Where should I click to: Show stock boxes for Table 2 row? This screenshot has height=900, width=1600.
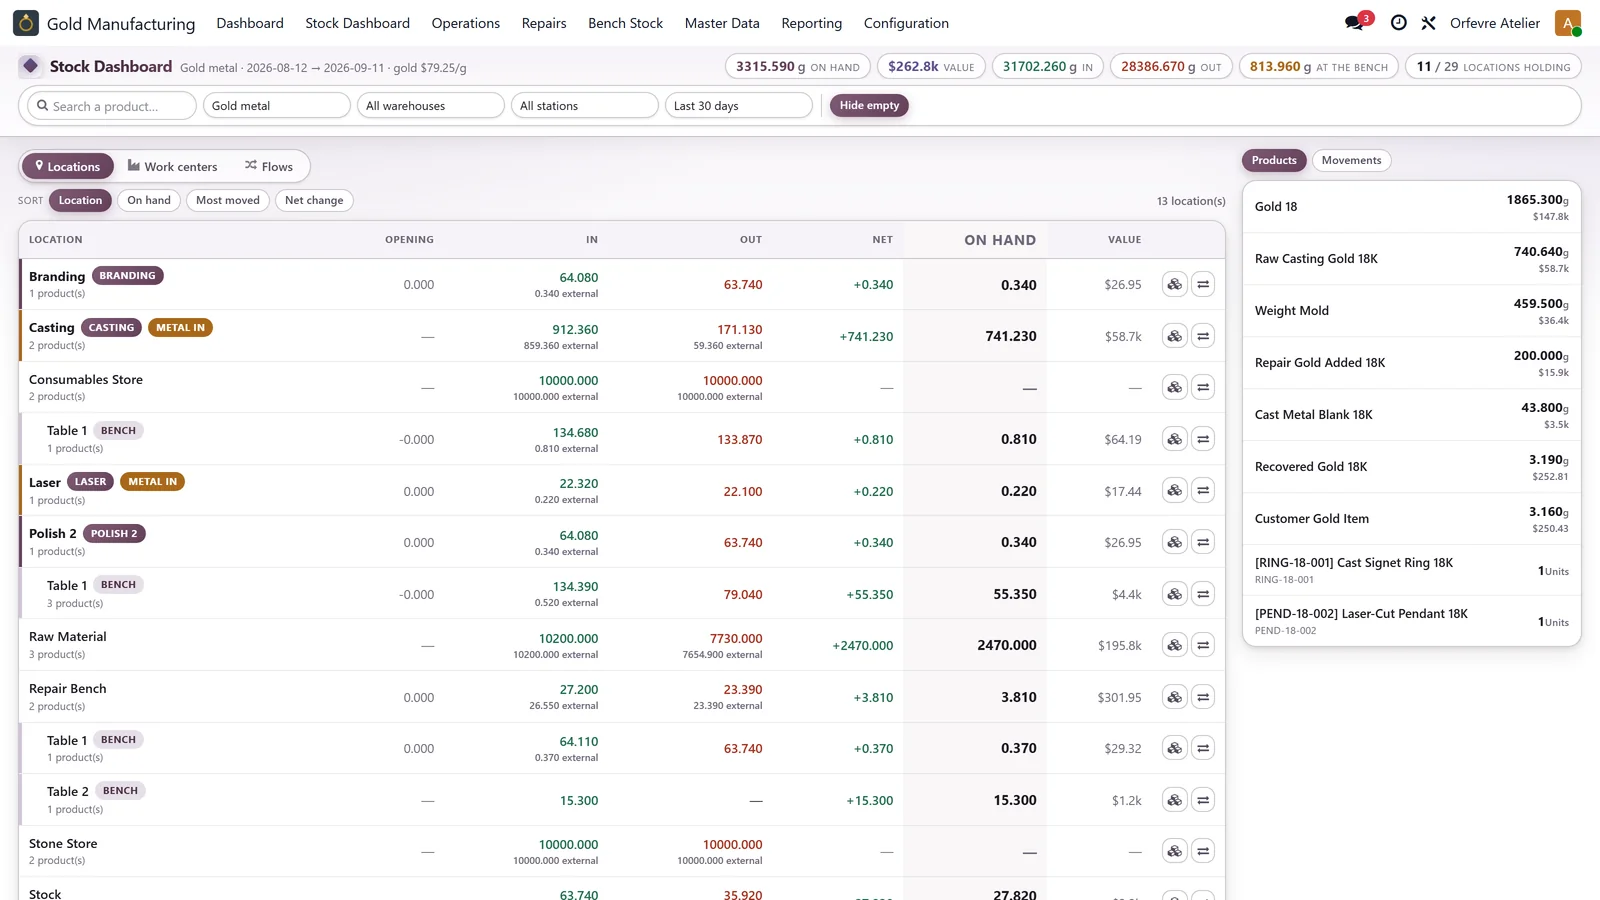click(x=1175, y=800)
